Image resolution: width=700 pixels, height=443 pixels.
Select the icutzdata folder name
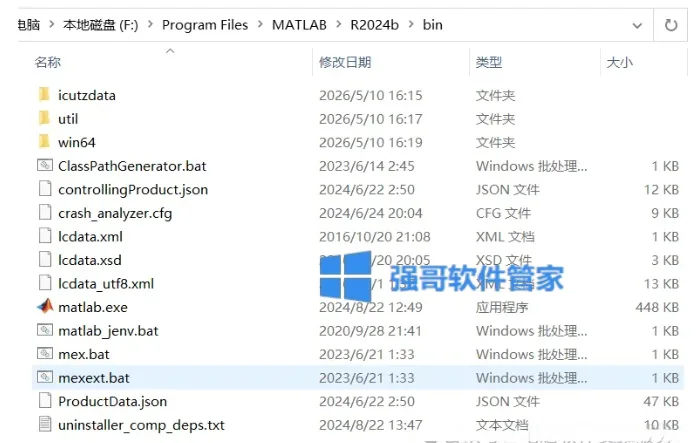click(87, 95)
